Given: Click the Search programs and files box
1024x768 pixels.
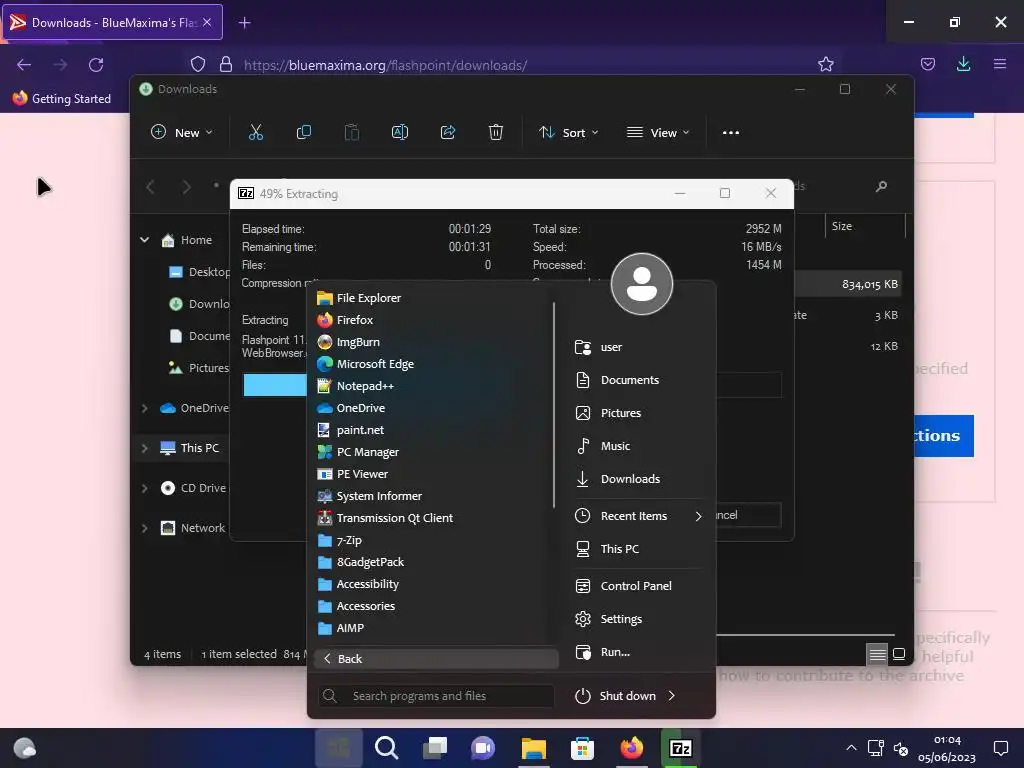Looking at the screenshot, I should (x=436, y=696).
